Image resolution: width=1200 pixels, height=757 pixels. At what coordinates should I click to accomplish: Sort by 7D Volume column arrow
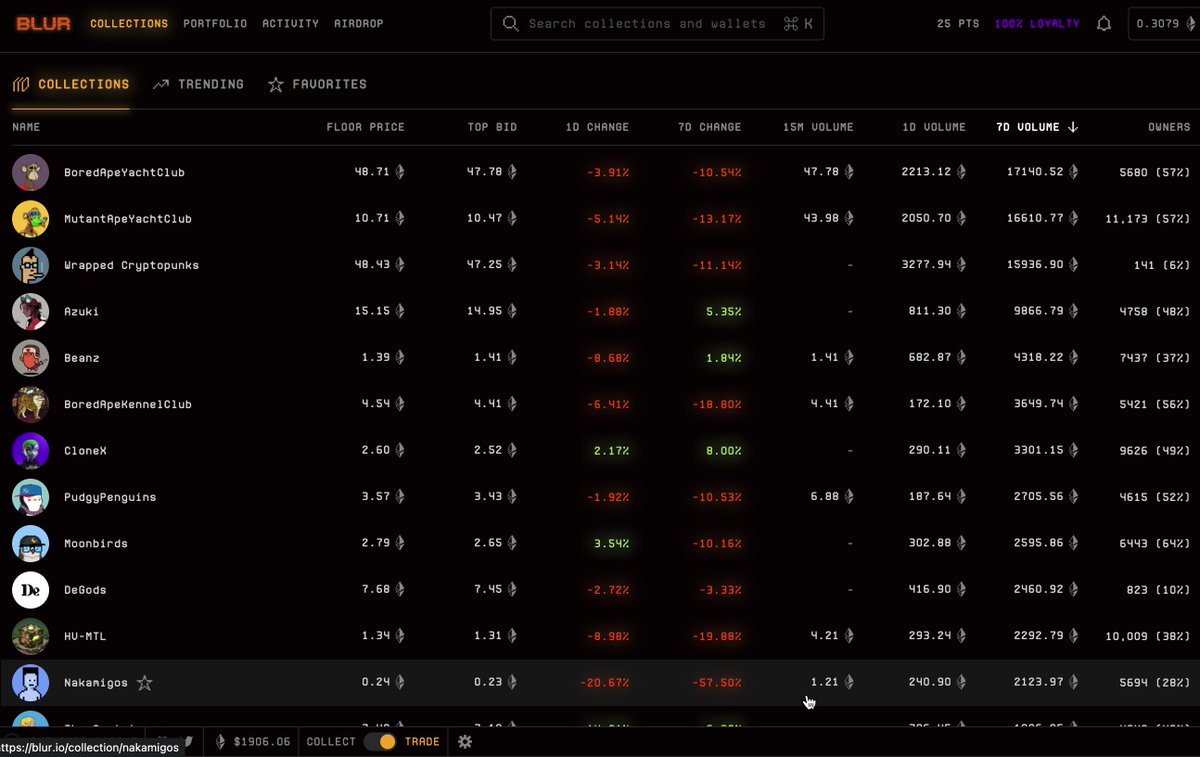point(1073,127)
